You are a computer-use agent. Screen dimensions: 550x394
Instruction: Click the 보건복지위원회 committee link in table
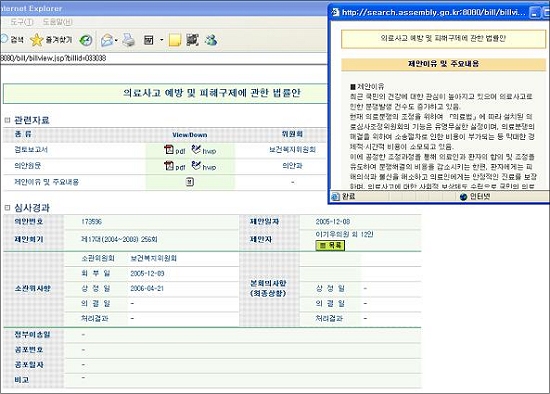click(x=293, y=150)
